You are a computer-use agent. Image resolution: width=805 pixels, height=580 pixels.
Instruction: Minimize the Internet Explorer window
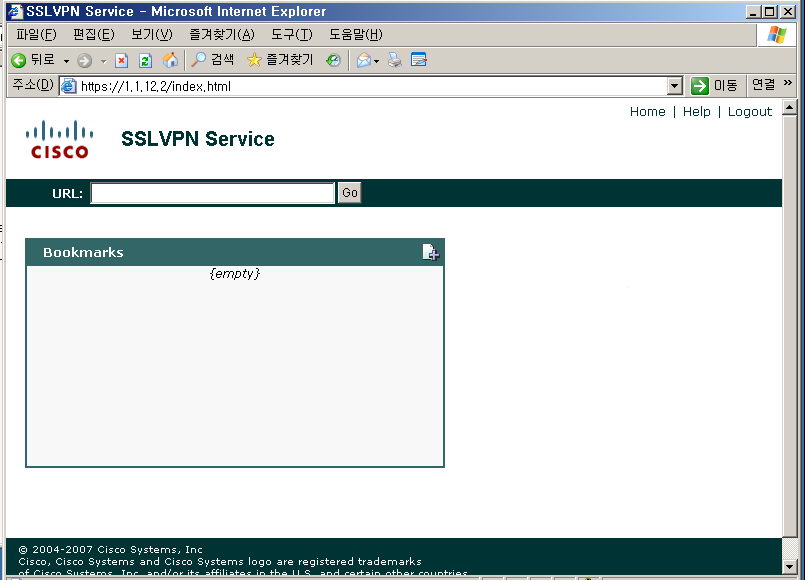[x=754, y=11]
